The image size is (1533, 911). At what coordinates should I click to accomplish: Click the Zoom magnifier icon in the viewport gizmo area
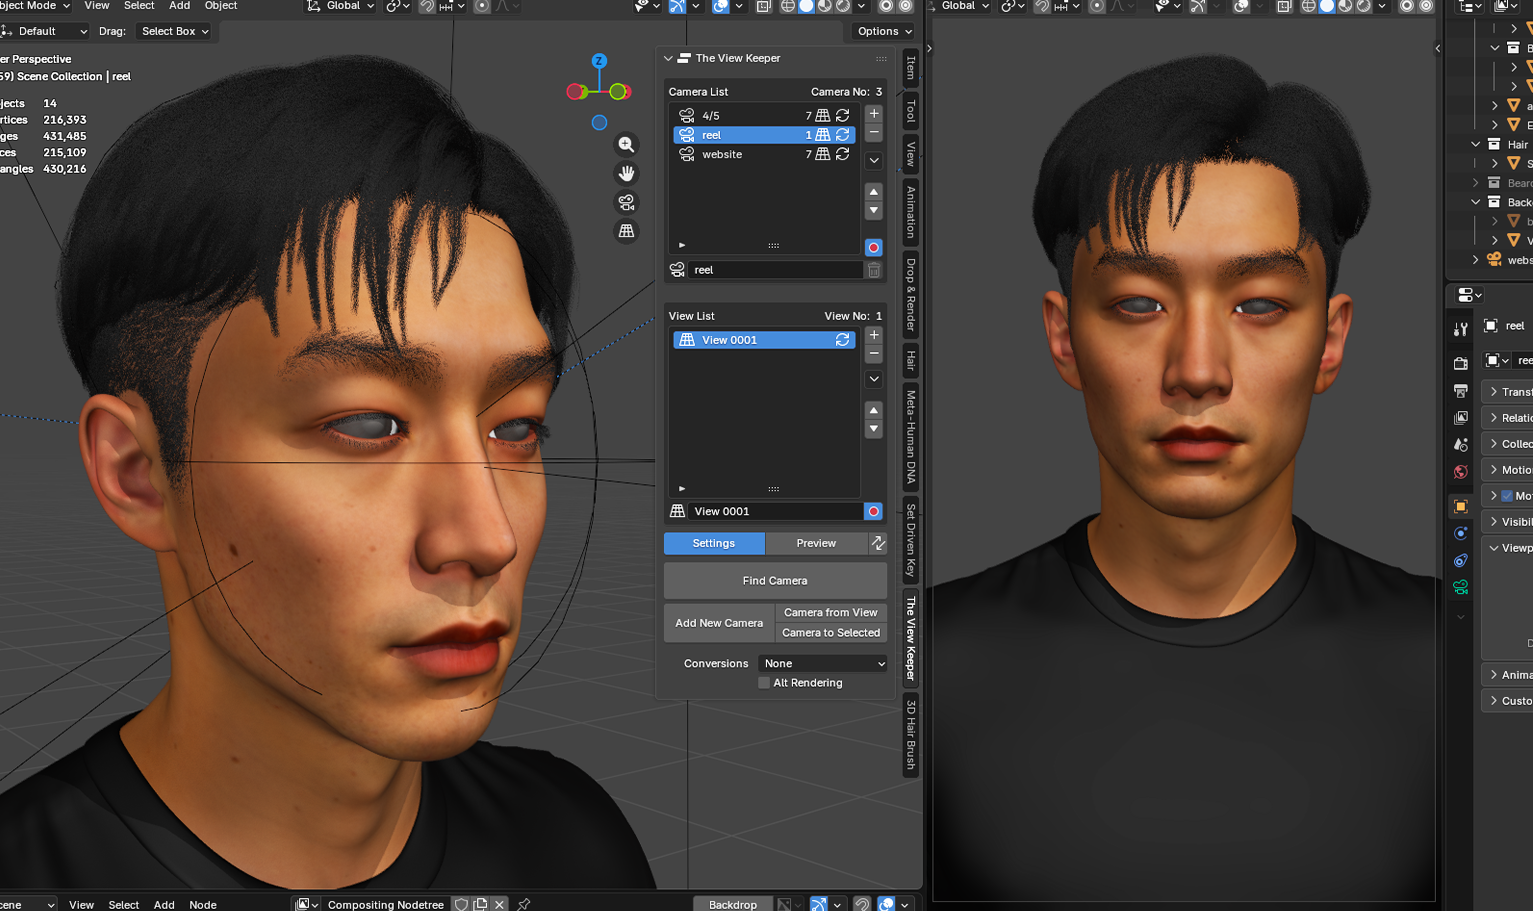pyautogui.click(x=626, y=144)
